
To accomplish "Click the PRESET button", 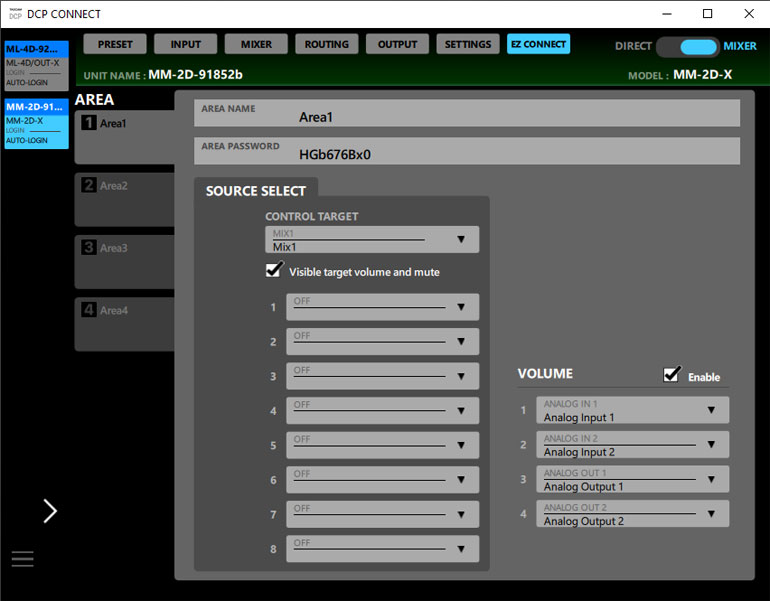I will (115, 44).
